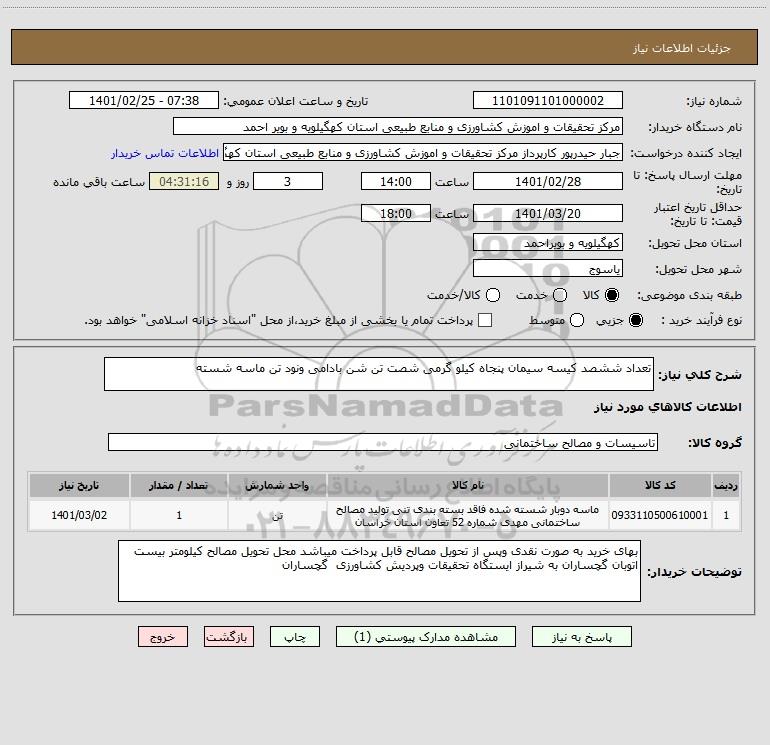Click product code cell 0933110500610001
Viewport: 770px width, 745px height.
tap(660, 515)
